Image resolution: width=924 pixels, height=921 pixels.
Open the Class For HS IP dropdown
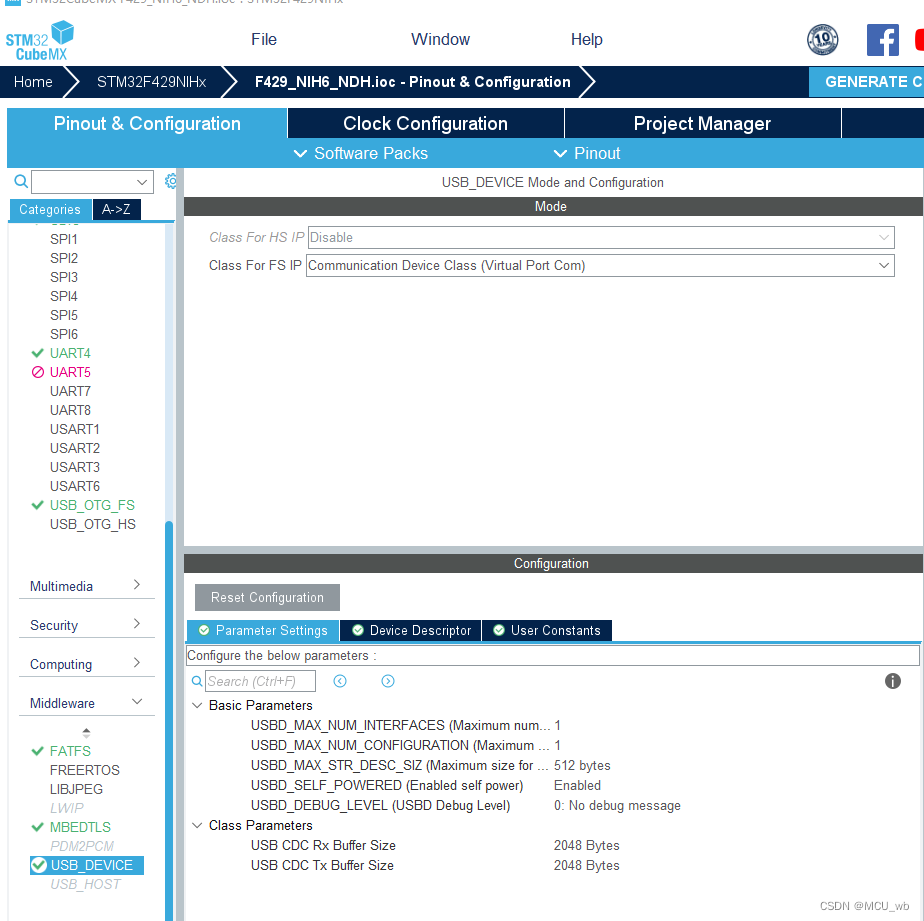[x=600, y=237]
